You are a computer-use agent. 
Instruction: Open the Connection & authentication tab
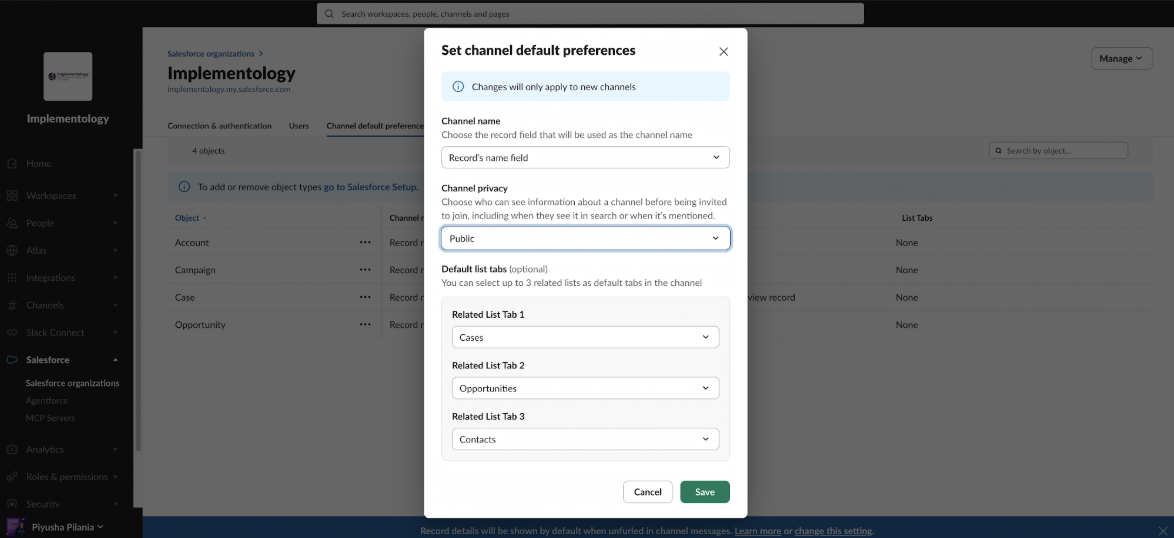click(219, 126)
